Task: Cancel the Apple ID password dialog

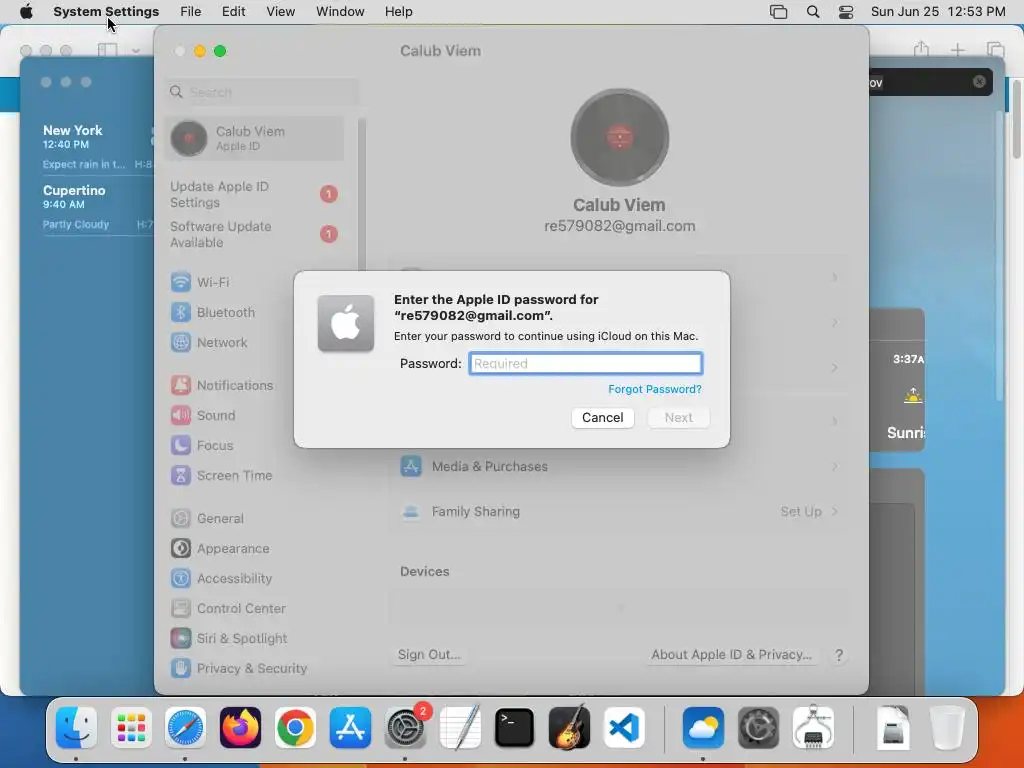Action: [x=602, y=418]
